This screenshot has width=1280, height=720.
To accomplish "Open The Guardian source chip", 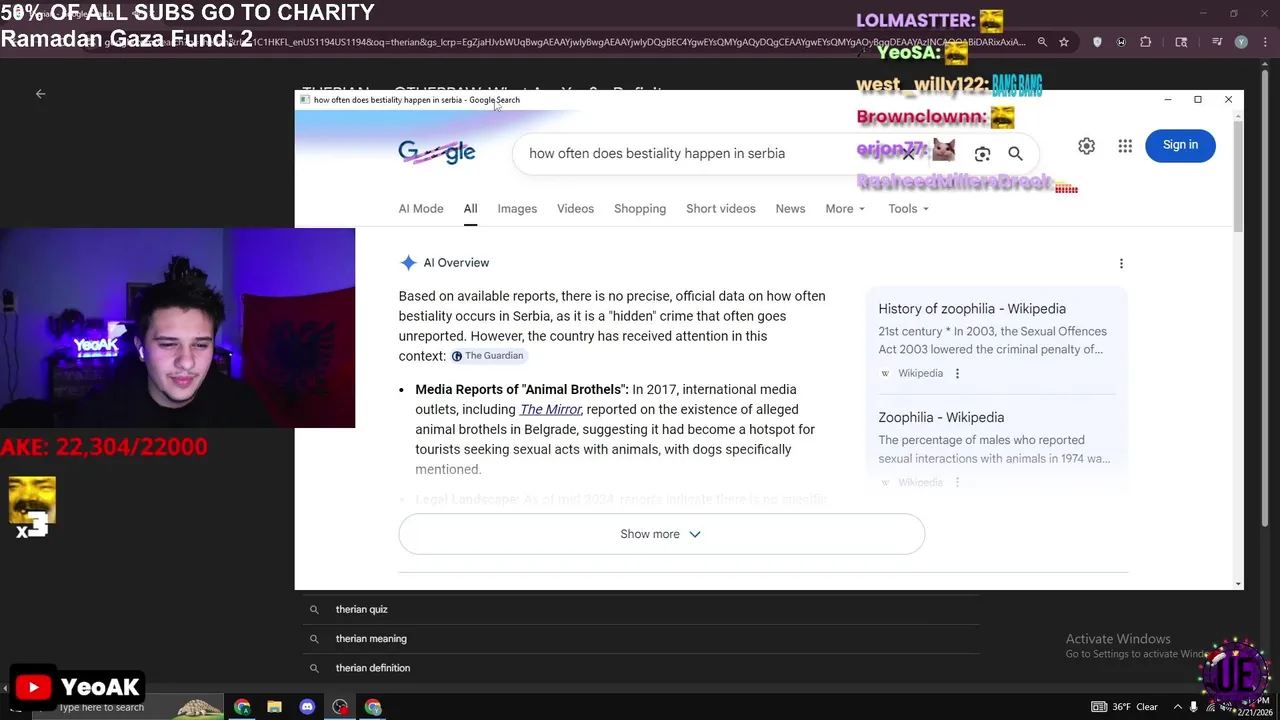I will pyautogui.click(x=488, y=356).
